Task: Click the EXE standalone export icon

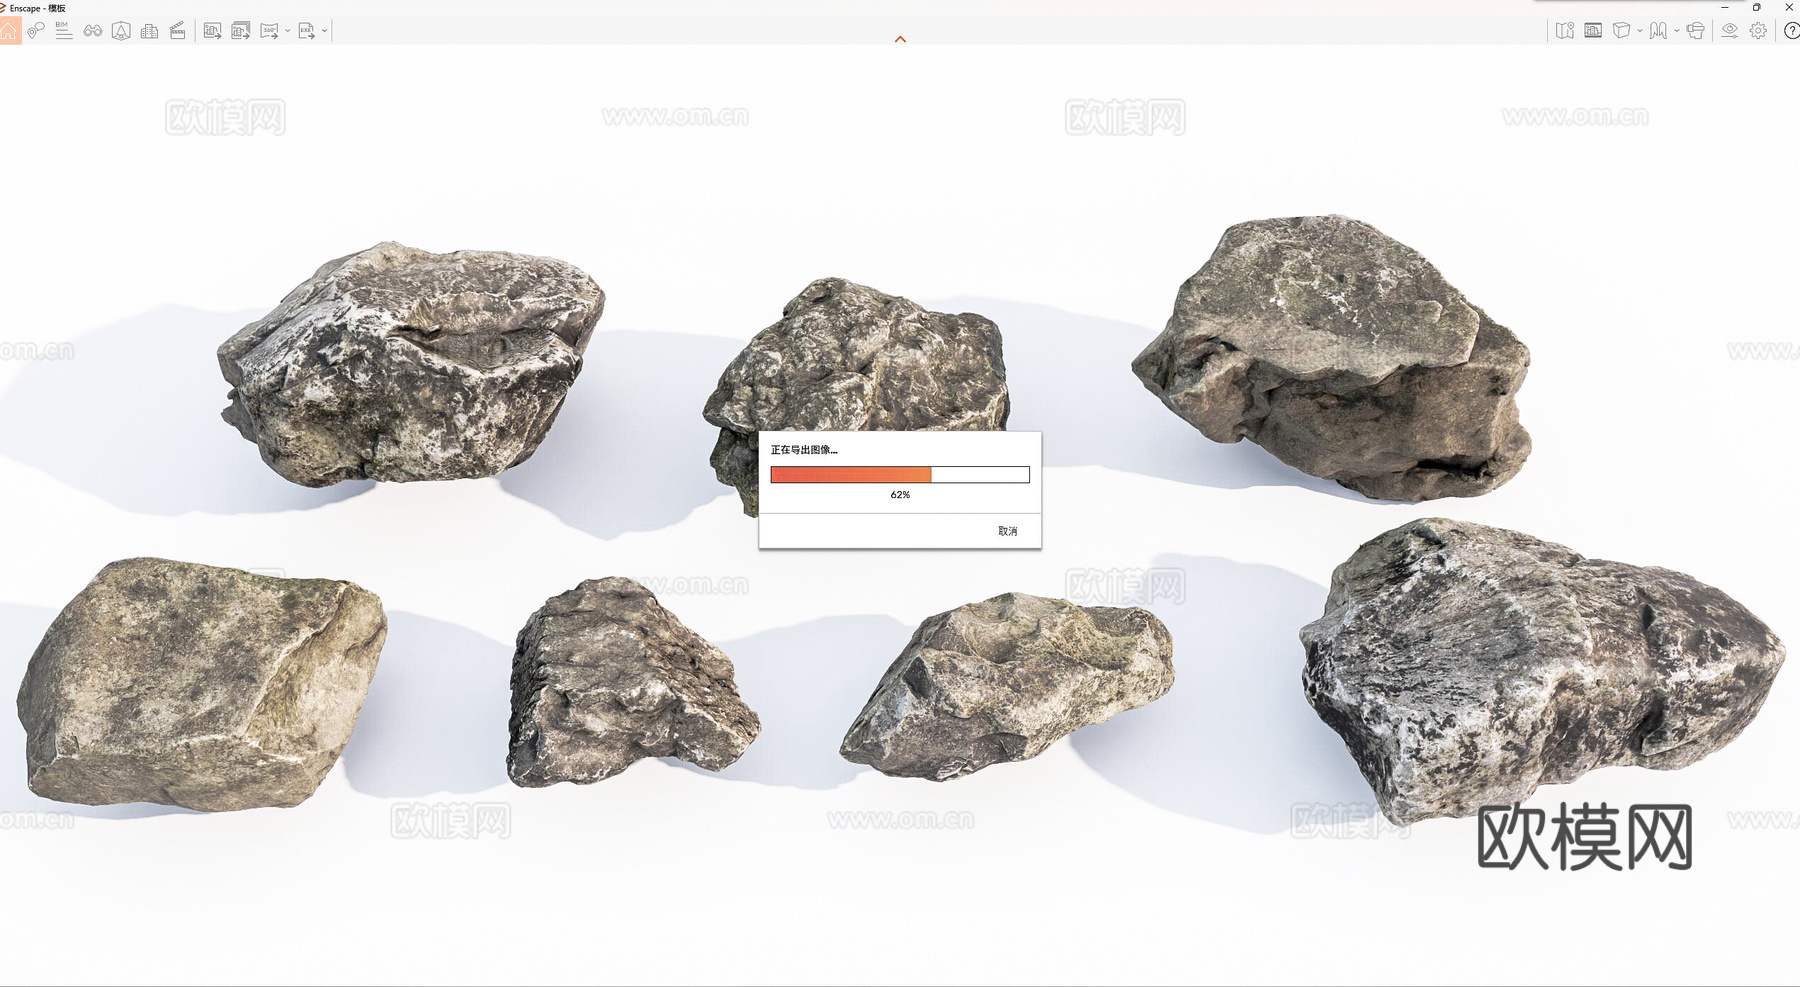Action: pyautogui.click(x=306, y=31)
